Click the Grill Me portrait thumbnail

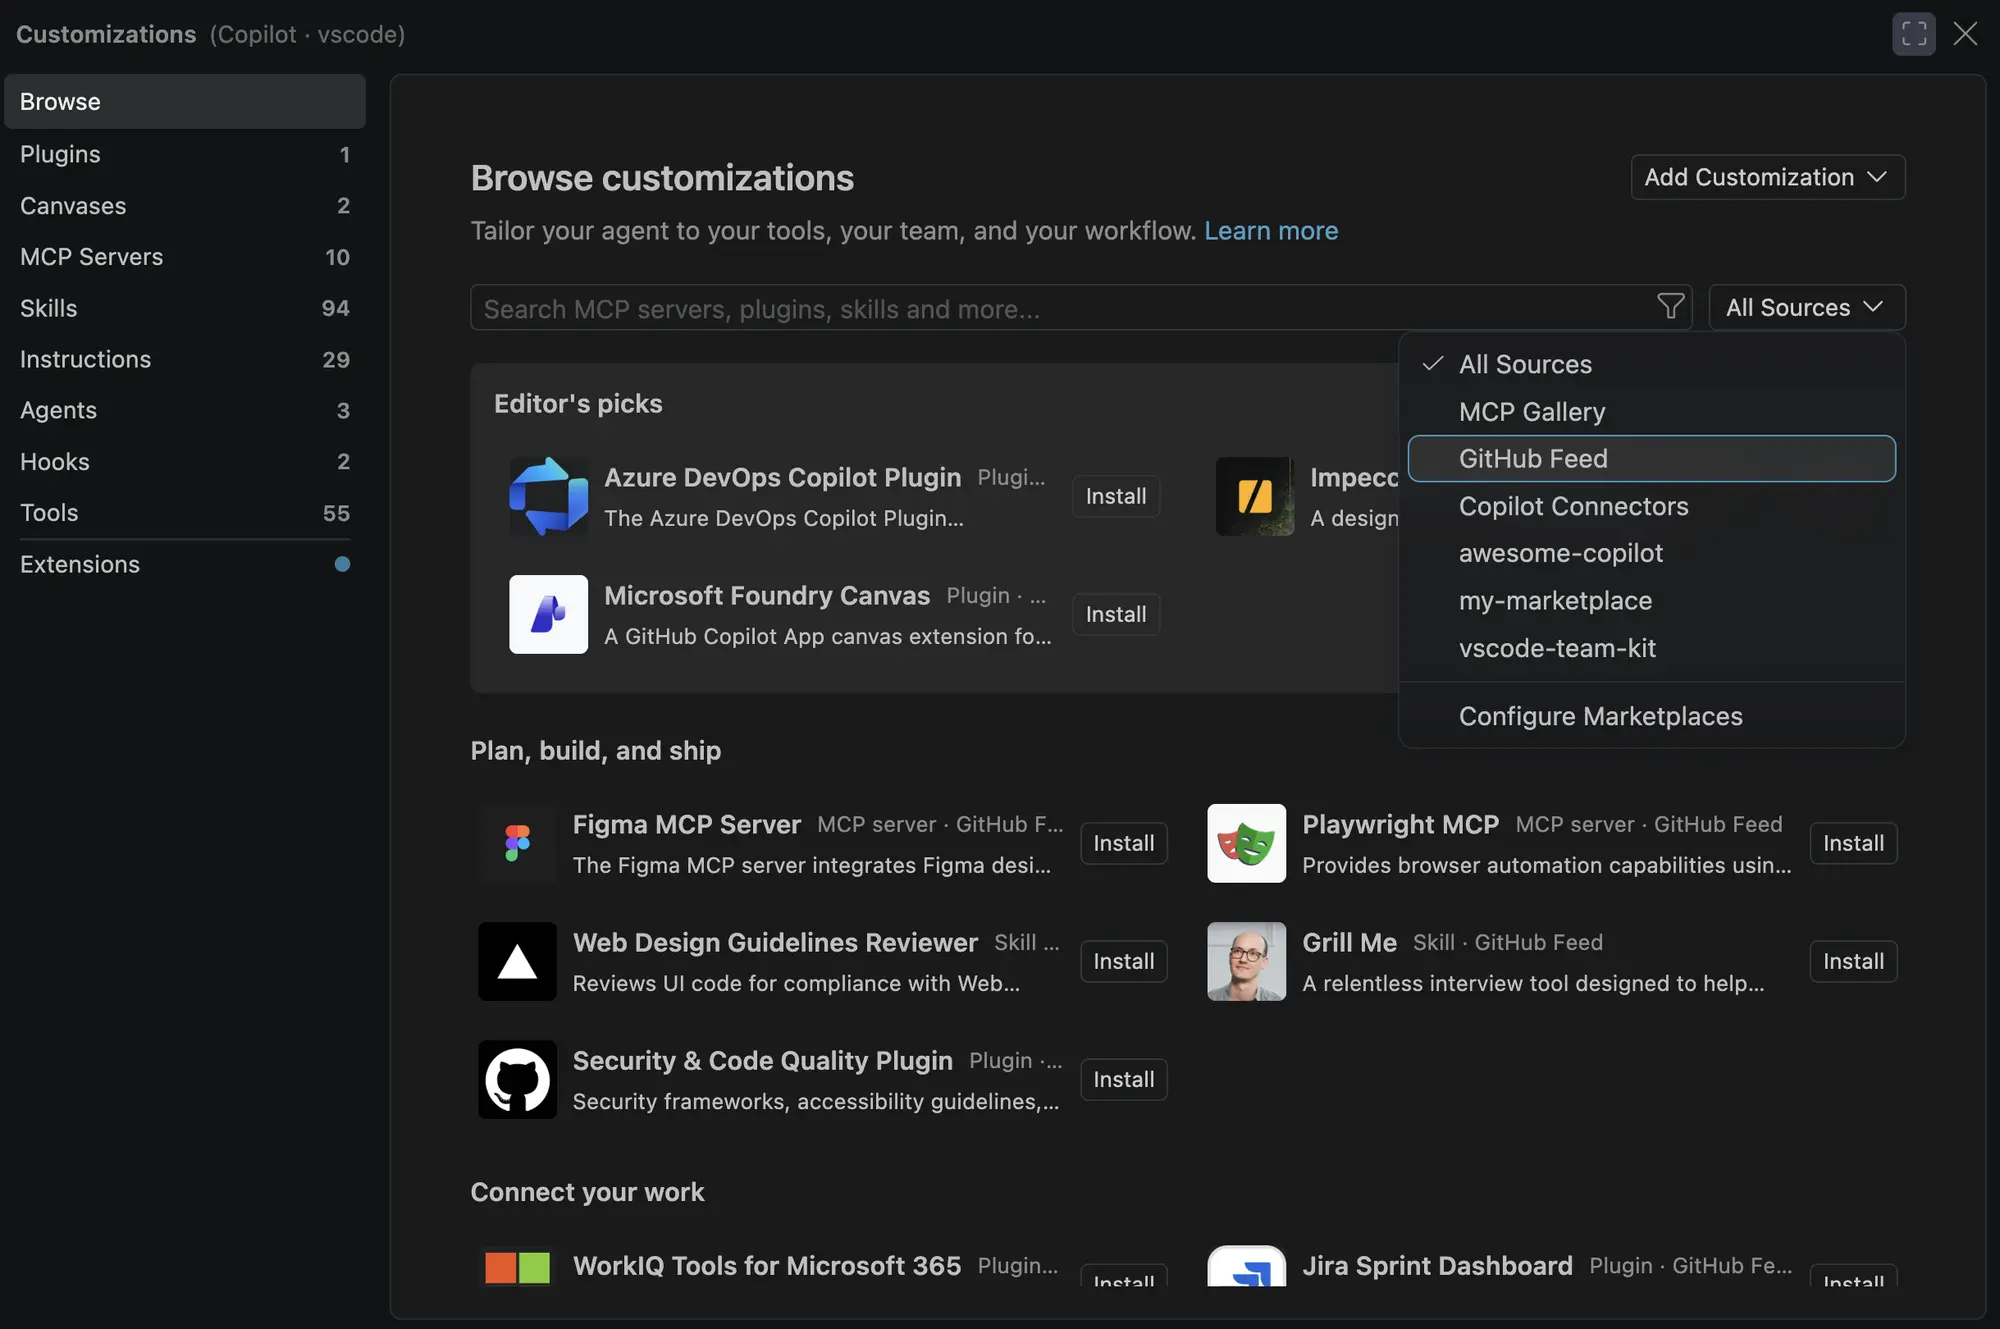click(1246, 961)
